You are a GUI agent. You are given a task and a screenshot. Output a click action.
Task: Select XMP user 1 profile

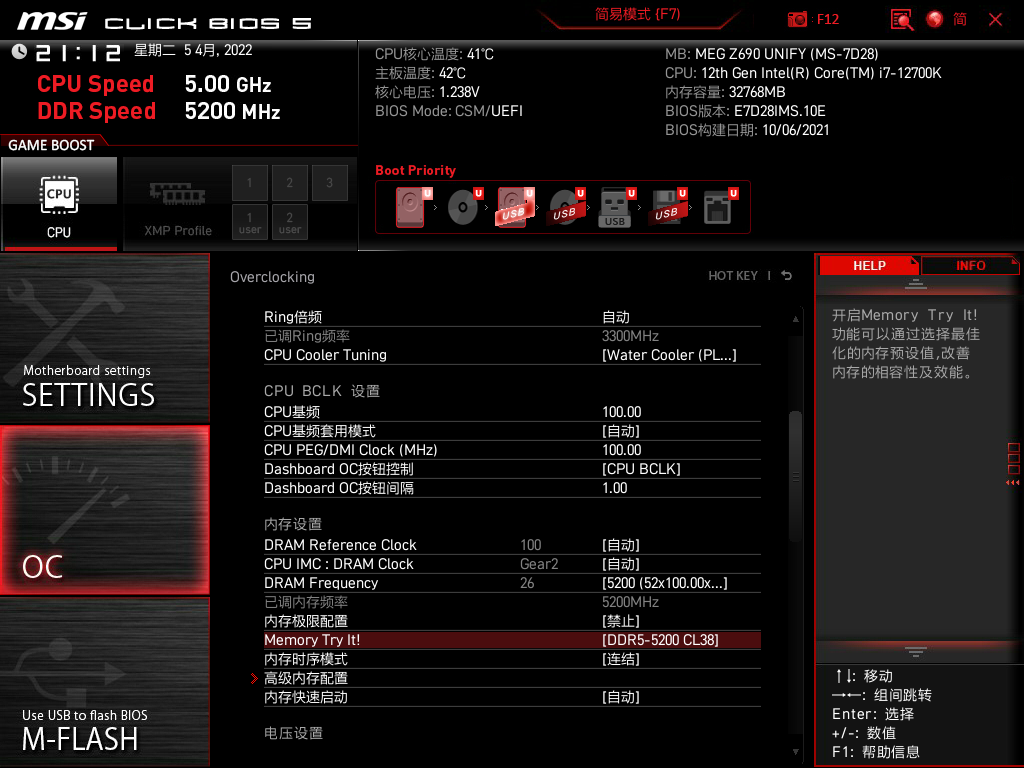249,222
